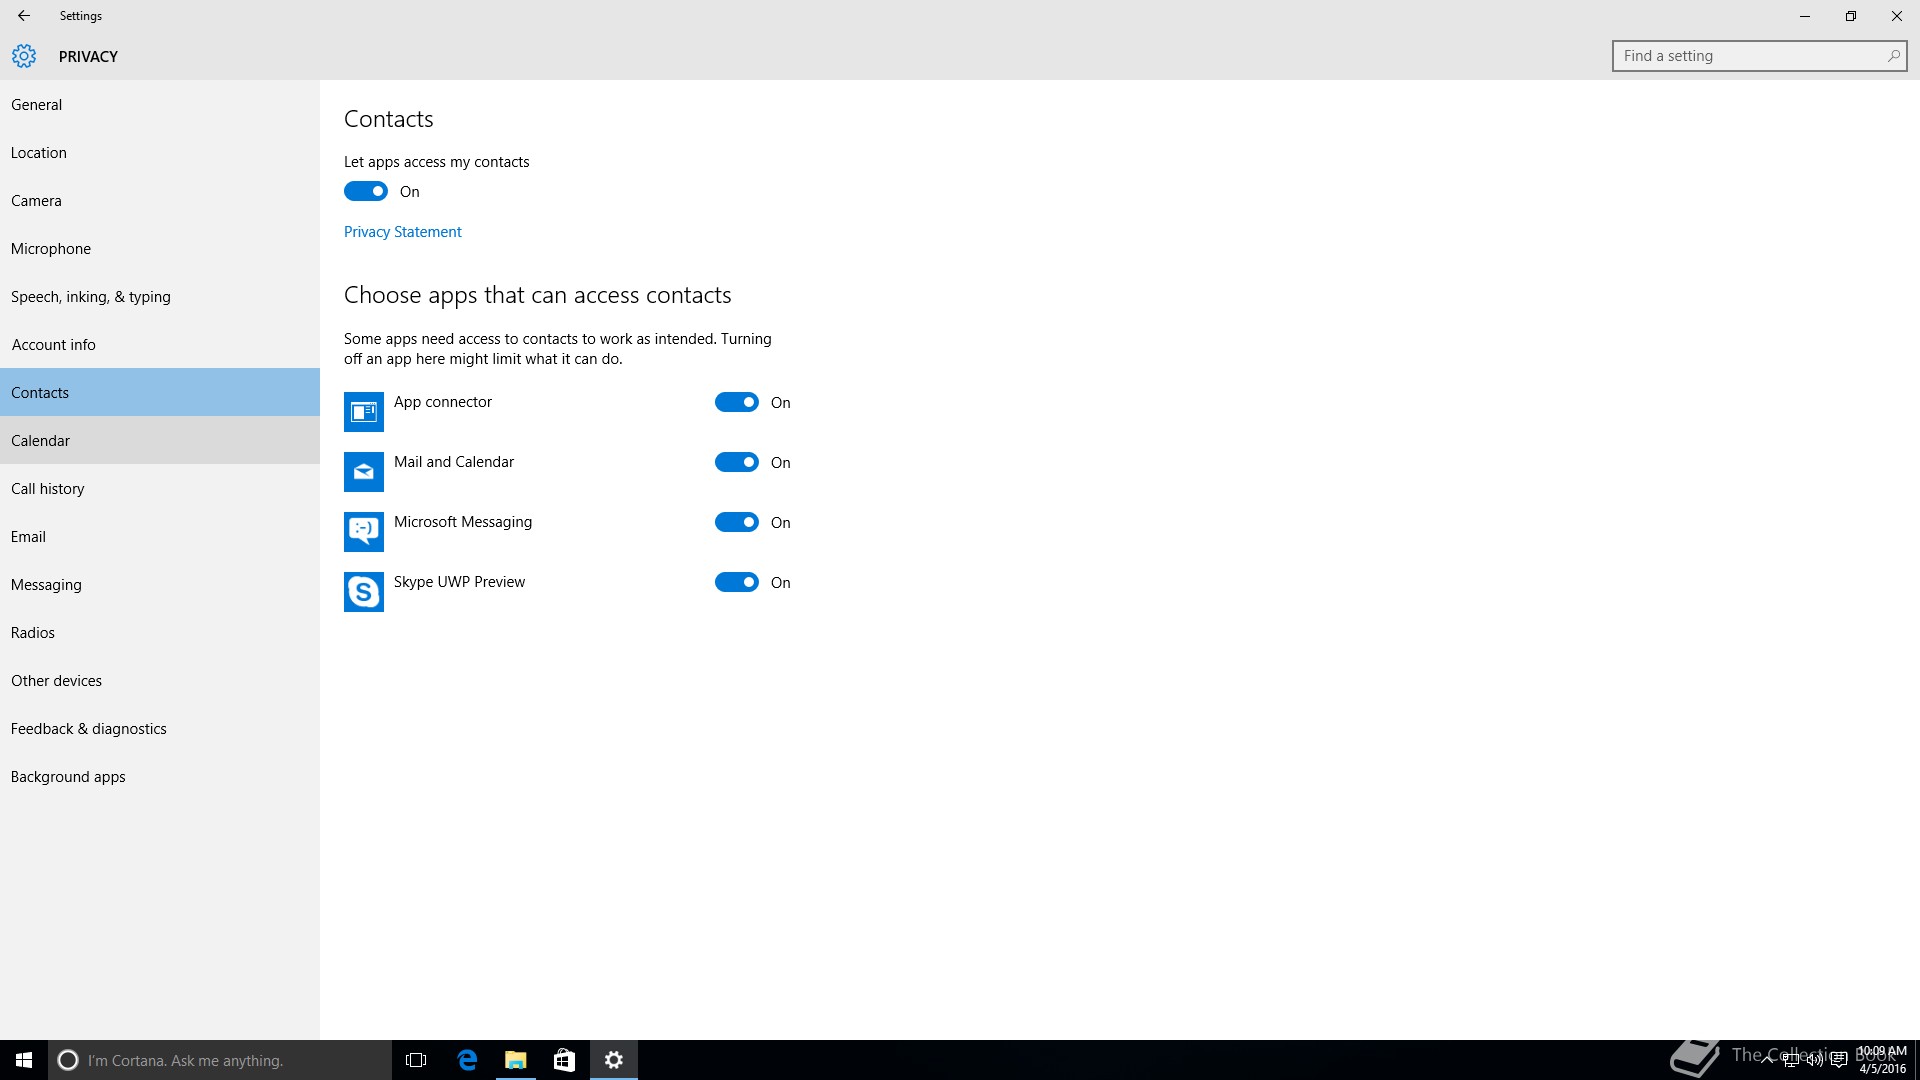Click the Privacy gear icon

24,56
